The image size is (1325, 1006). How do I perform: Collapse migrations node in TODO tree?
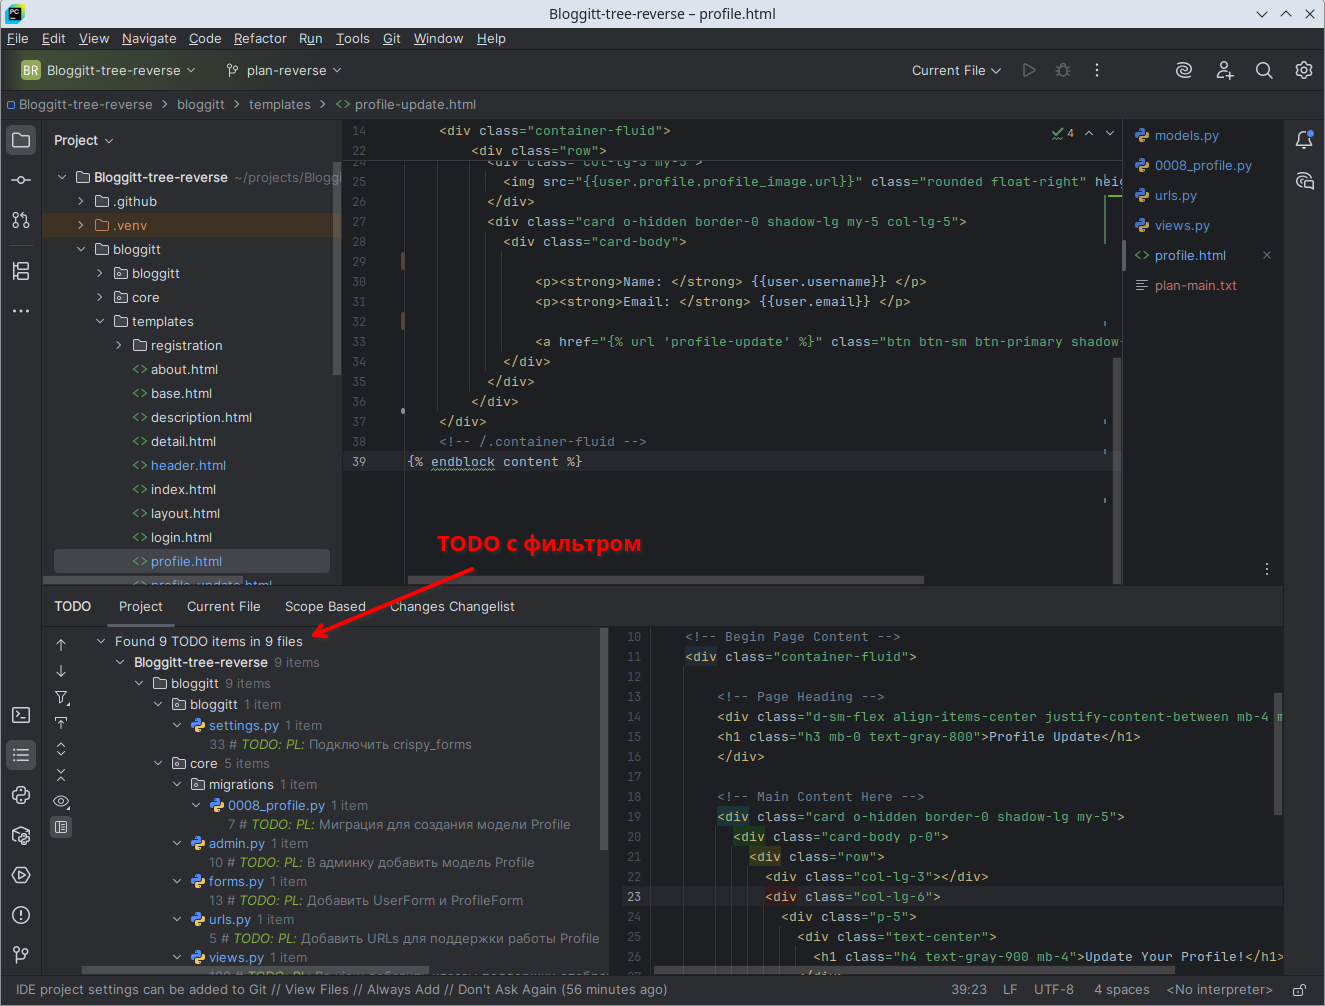[x=177, y=784]
